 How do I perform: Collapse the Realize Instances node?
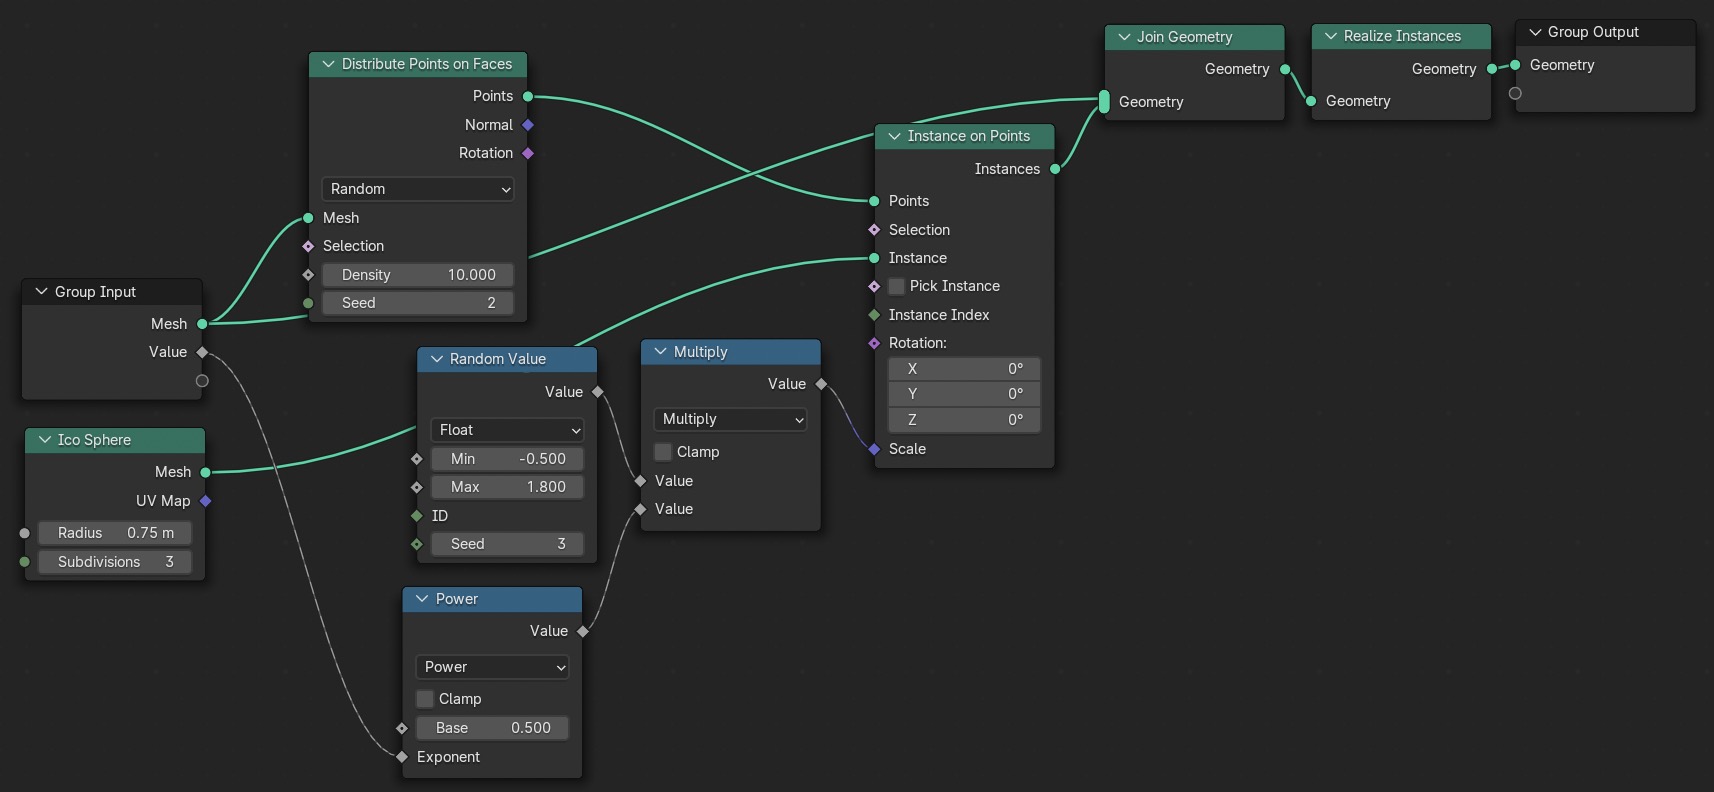1331,36
